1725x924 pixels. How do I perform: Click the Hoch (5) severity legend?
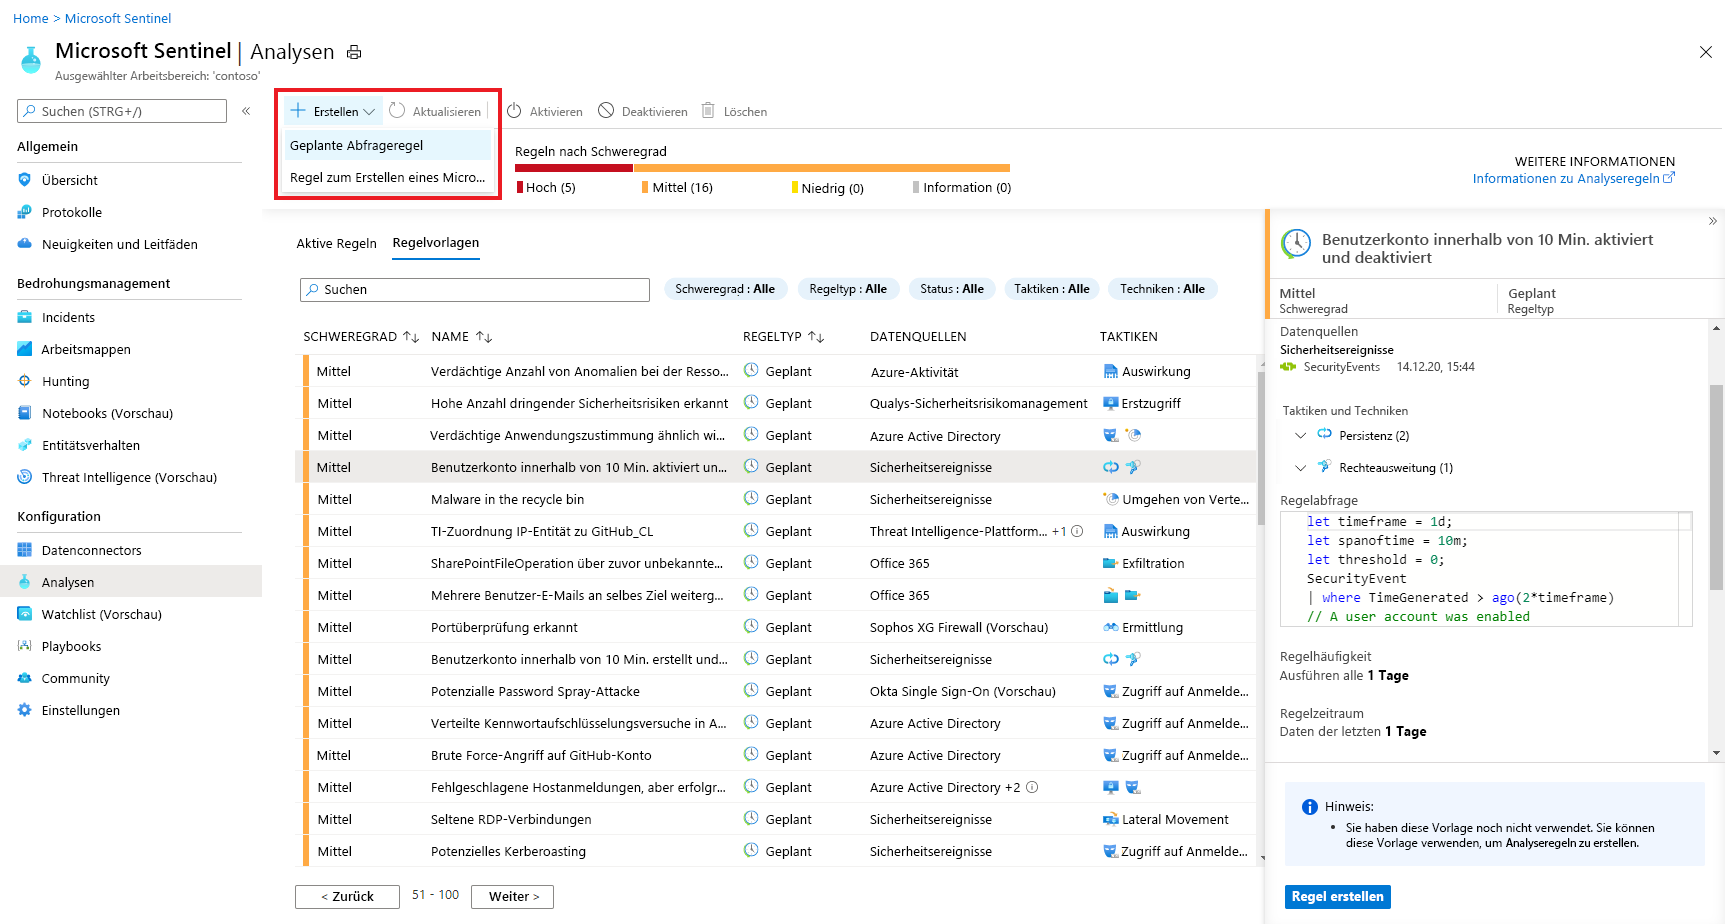pos(546,188)
